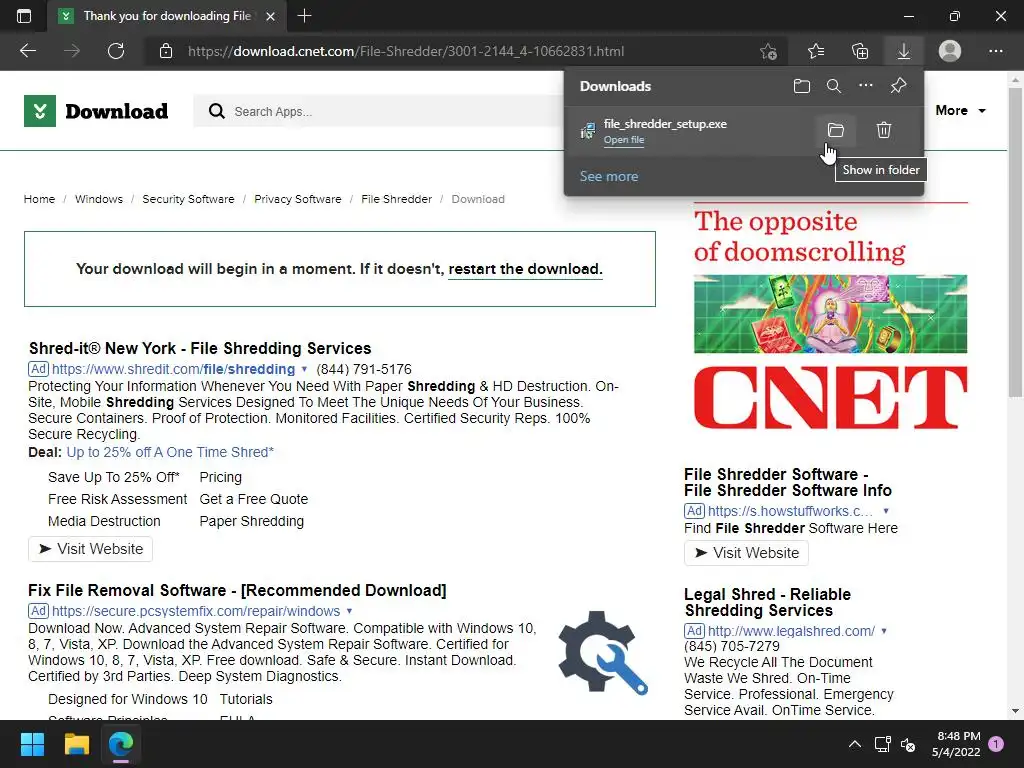The height and width of the screenshot is (768, 1024).
Task: Open downloads folder icon in Downloads panel
Action: tap(801, 86)
